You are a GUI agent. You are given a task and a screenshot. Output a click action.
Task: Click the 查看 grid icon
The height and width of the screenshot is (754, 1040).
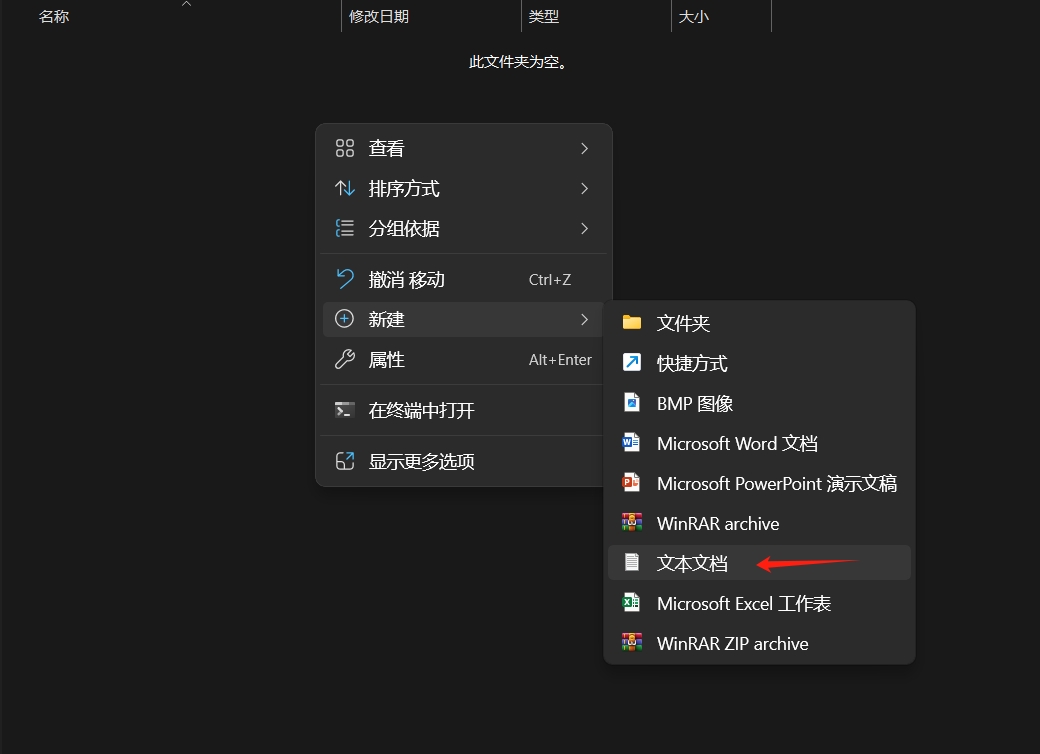click(345, 148)
